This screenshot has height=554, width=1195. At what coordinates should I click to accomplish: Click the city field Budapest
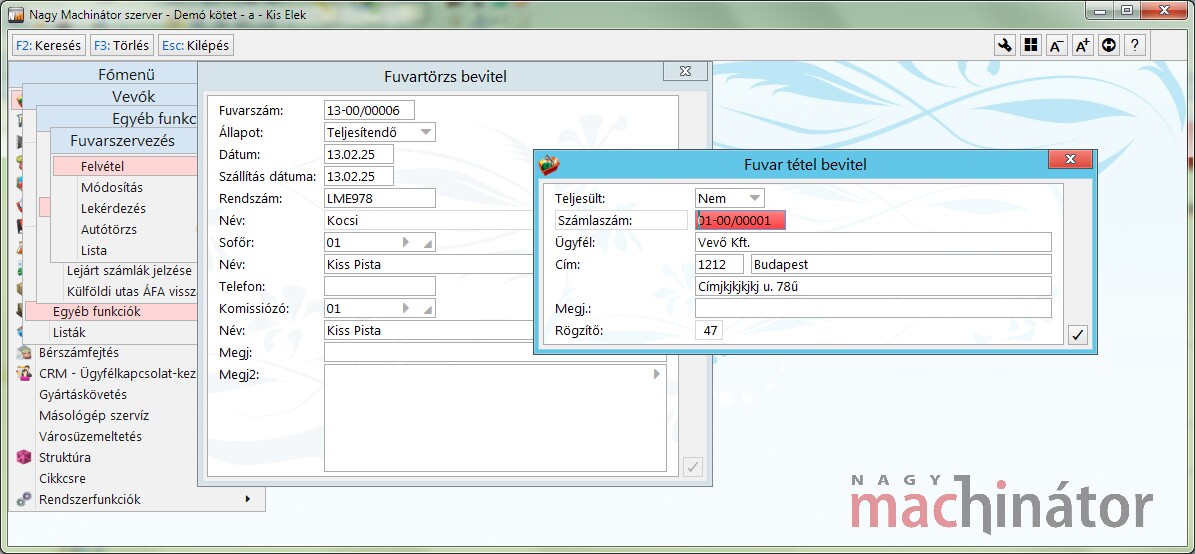[x=902, y=264]
